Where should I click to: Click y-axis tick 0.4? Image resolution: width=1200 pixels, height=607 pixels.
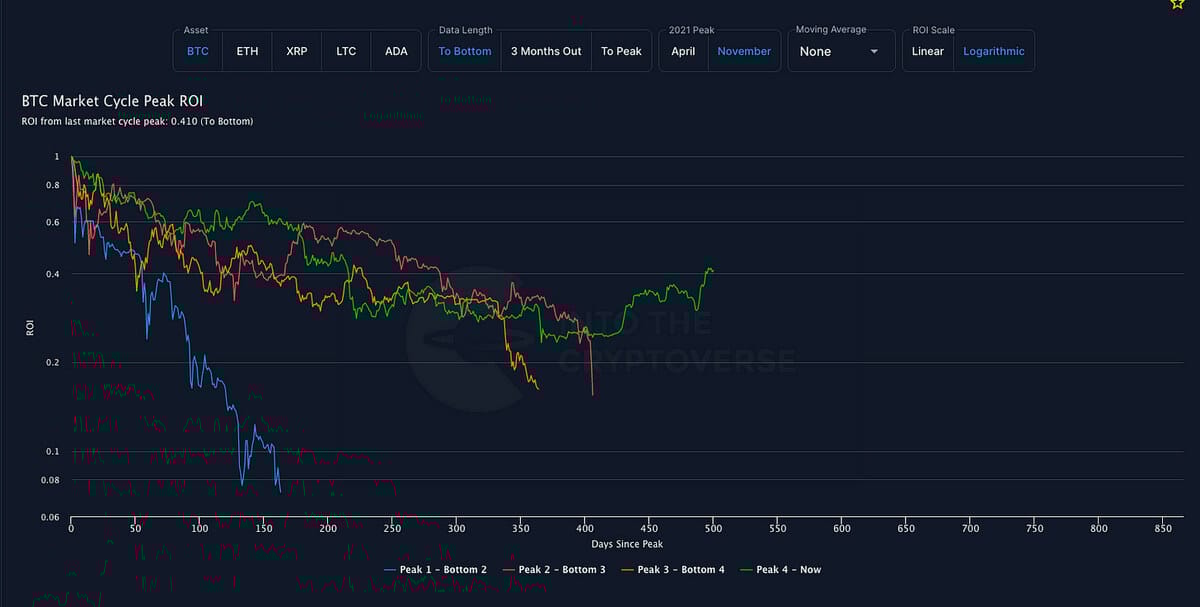(x=52, y=273)
